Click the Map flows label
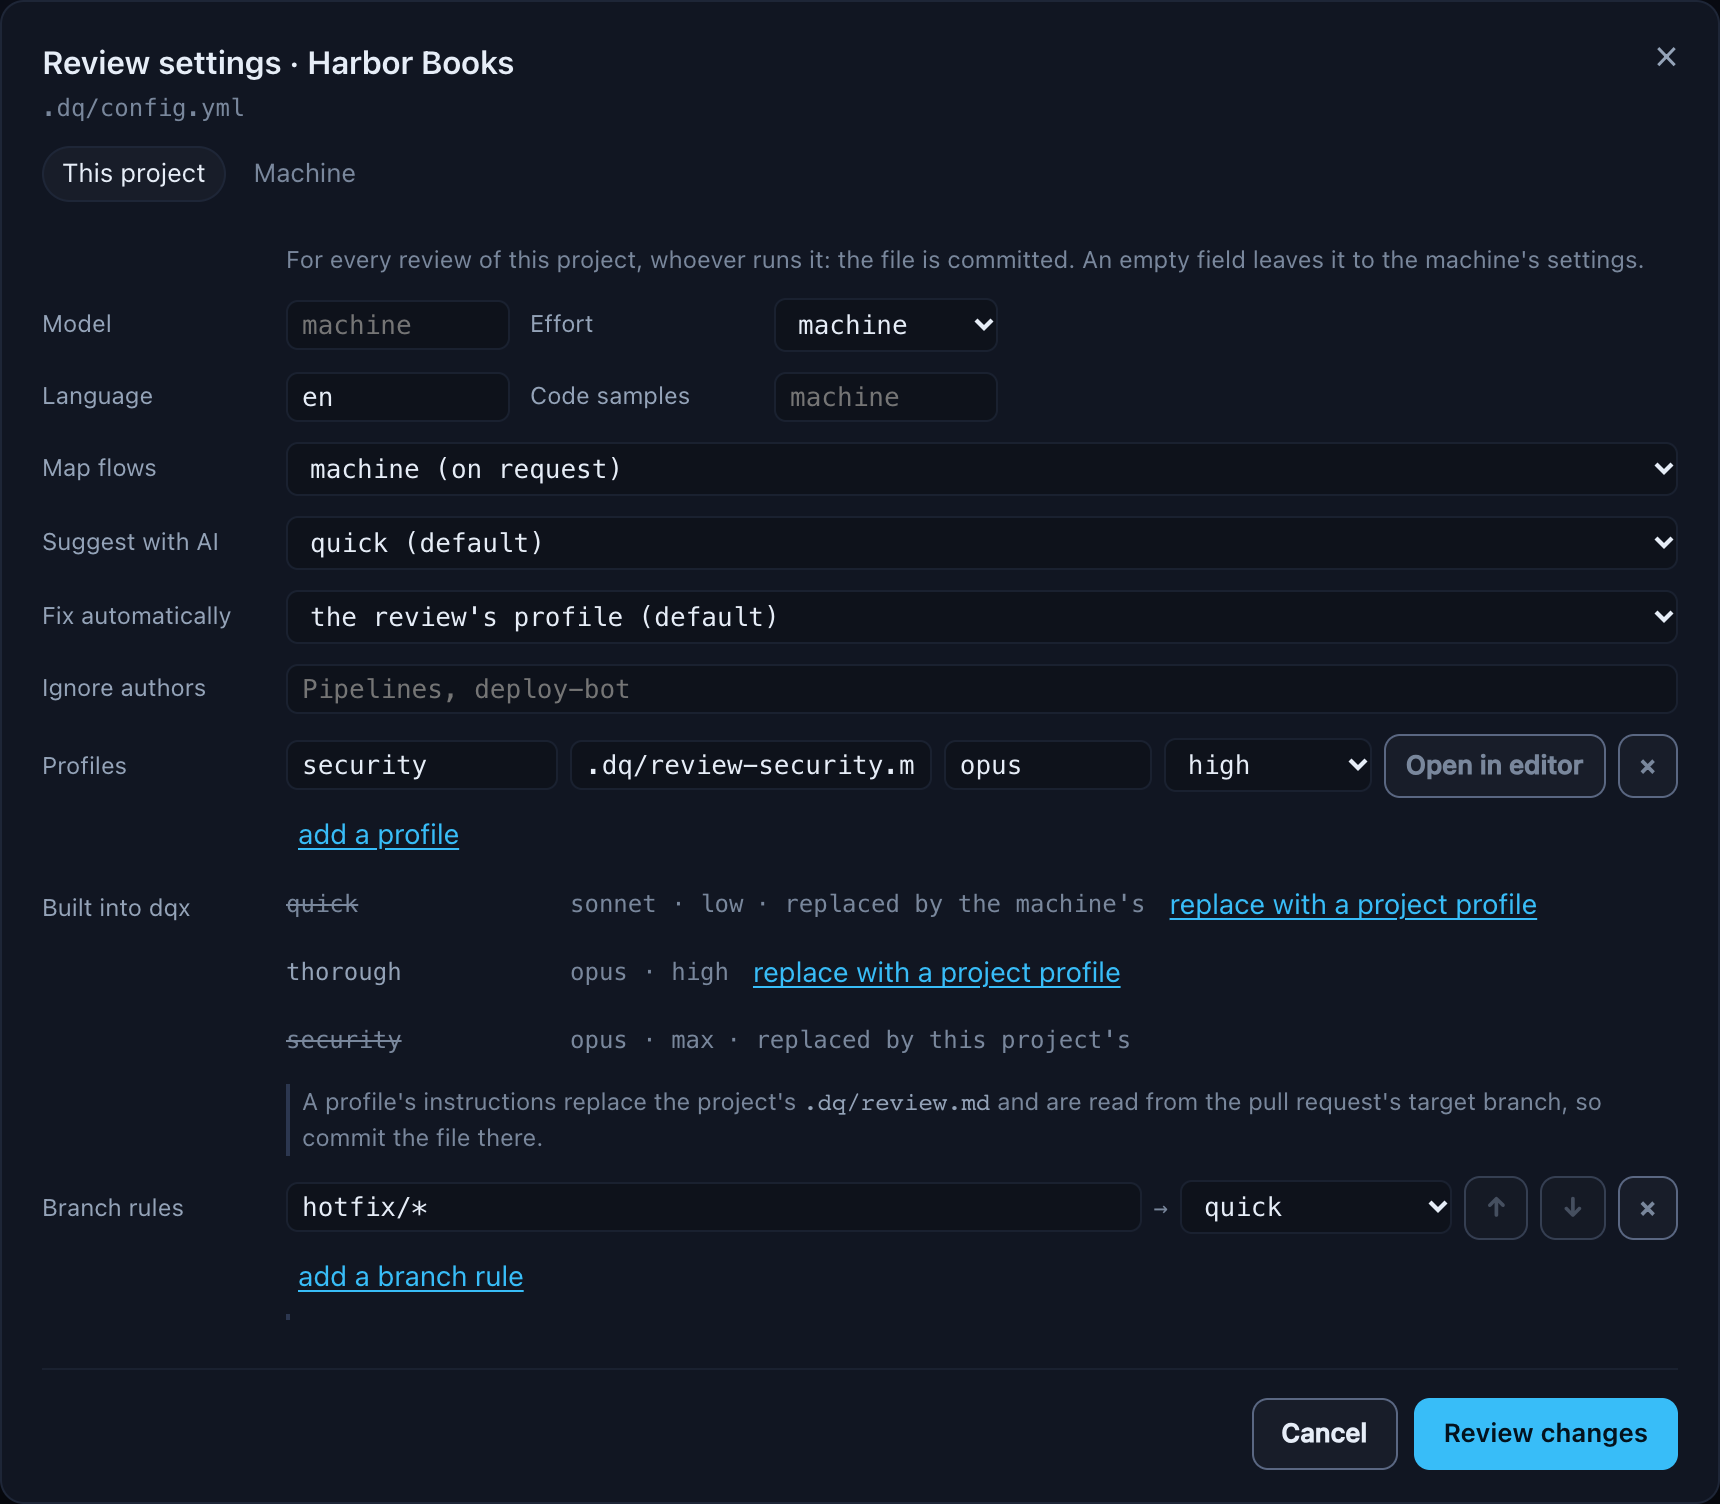This screenshot has height=1504, width=1720. (100, 468)
